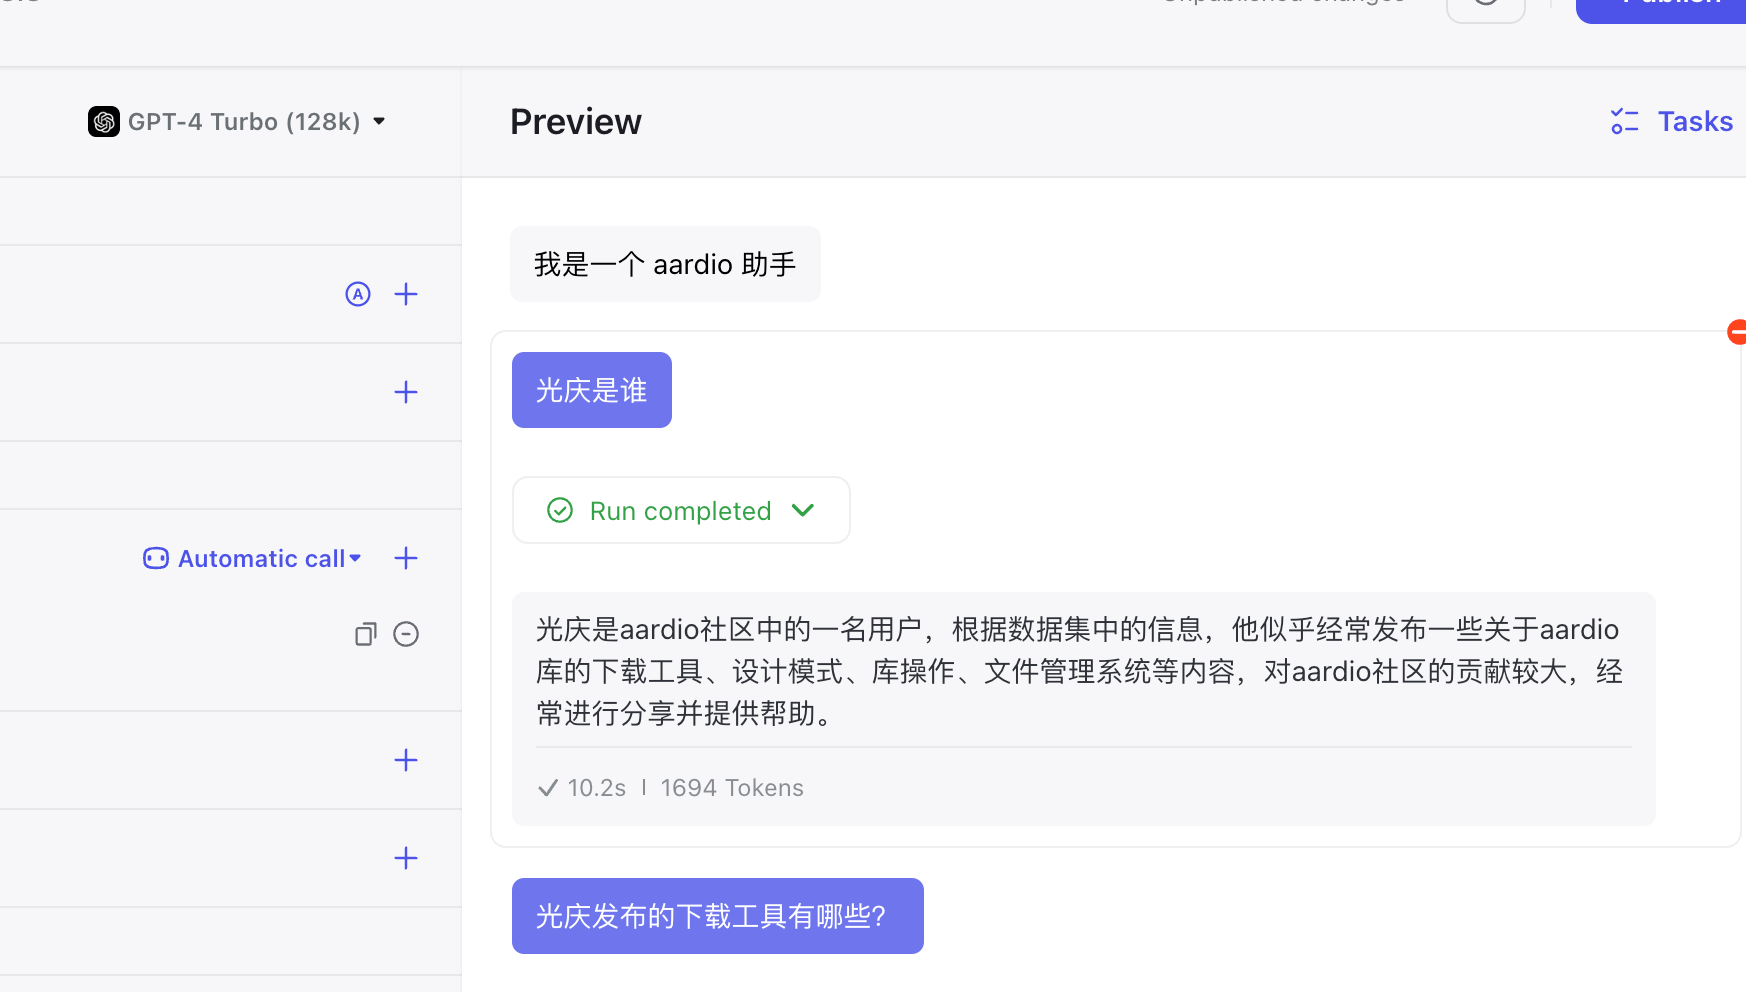Viewport: 1746px width, 992px height.
Task: Click the Run completed green check icon
Action: point(560,511)
